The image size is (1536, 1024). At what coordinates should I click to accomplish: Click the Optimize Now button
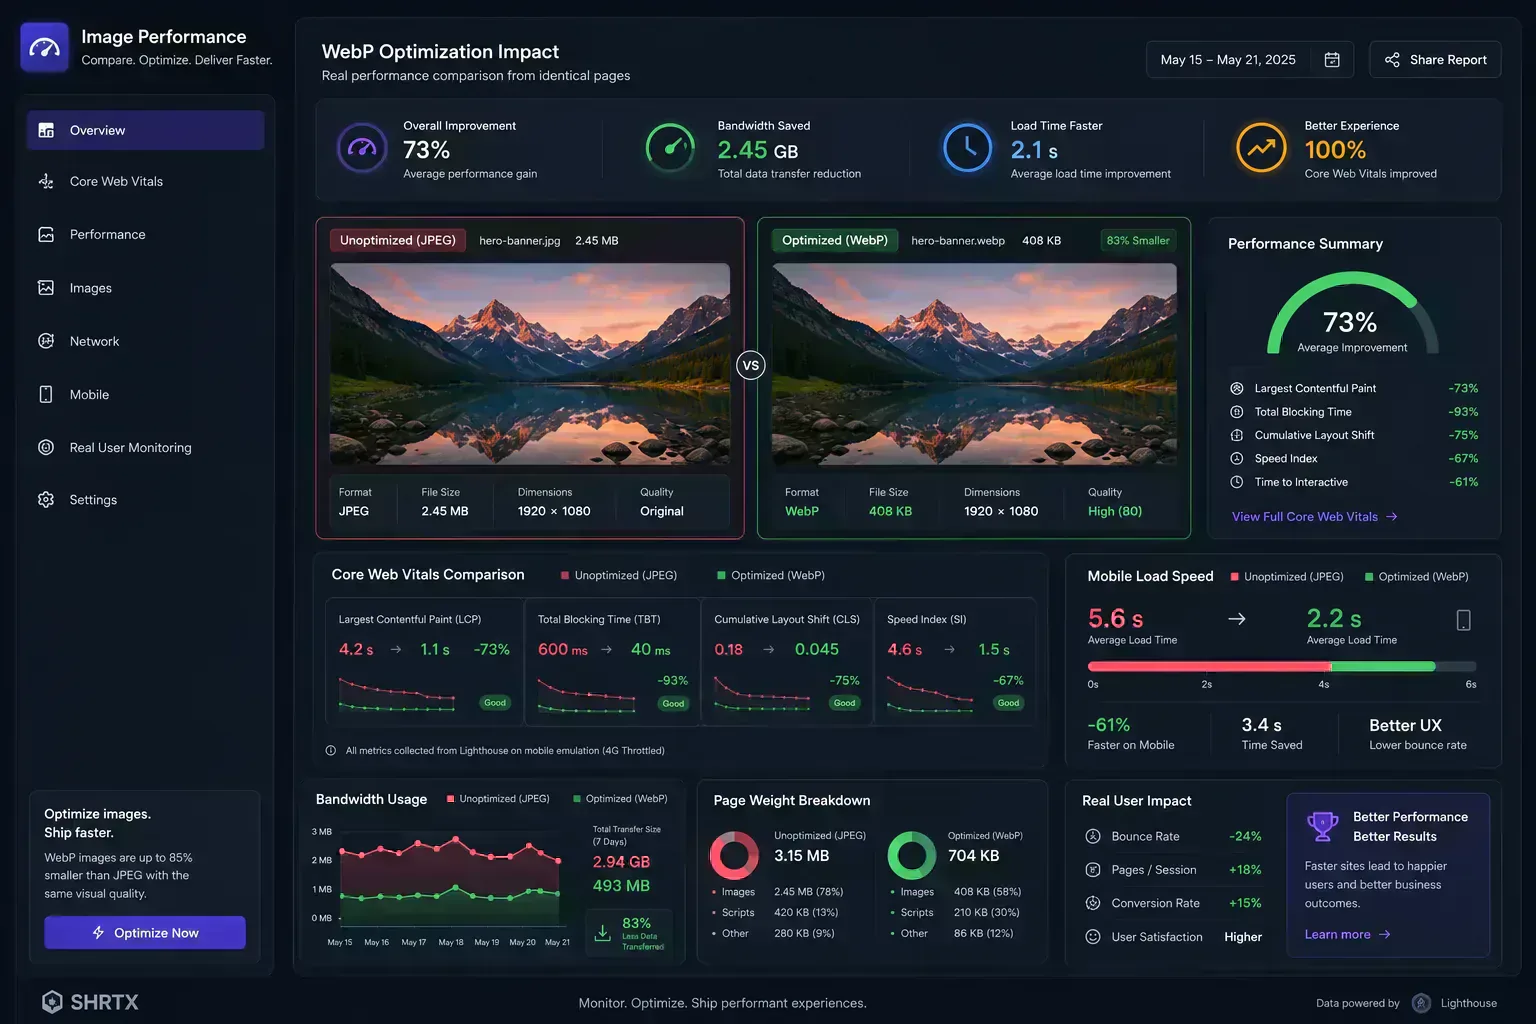click(x=145, y=932)
